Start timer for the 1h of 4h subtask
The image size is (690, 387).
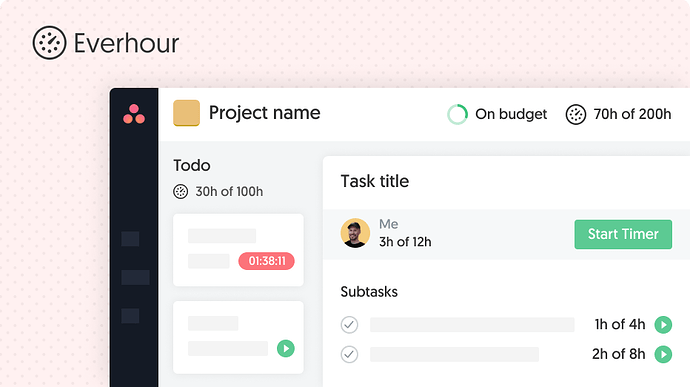(663, 325)
